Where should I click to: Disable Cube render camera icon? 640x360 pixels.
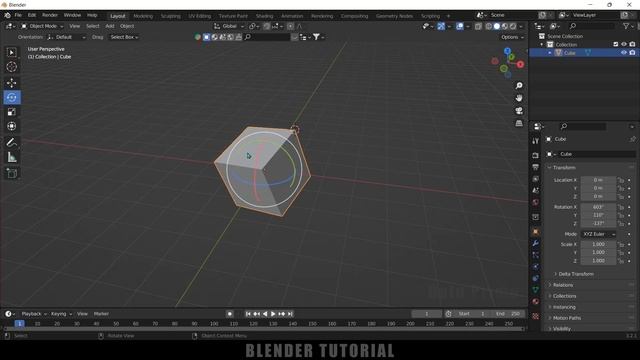coord(632,53)
